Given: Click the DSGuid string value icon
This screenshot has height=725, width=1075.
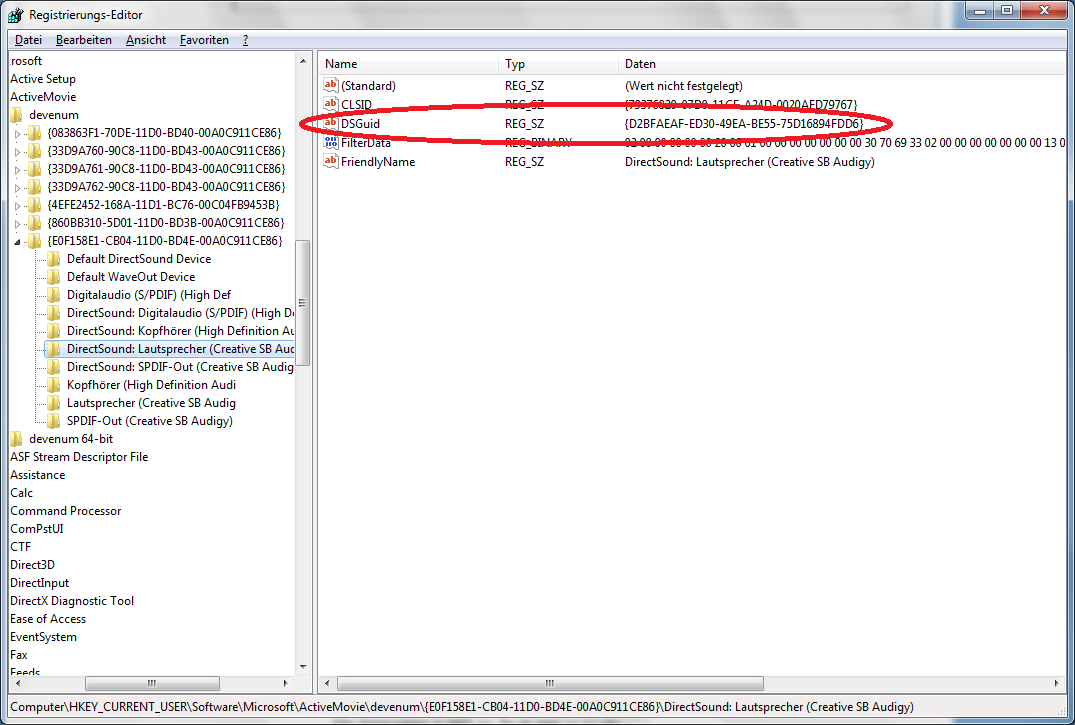Looking at the screenshot, I should point(330,123).
